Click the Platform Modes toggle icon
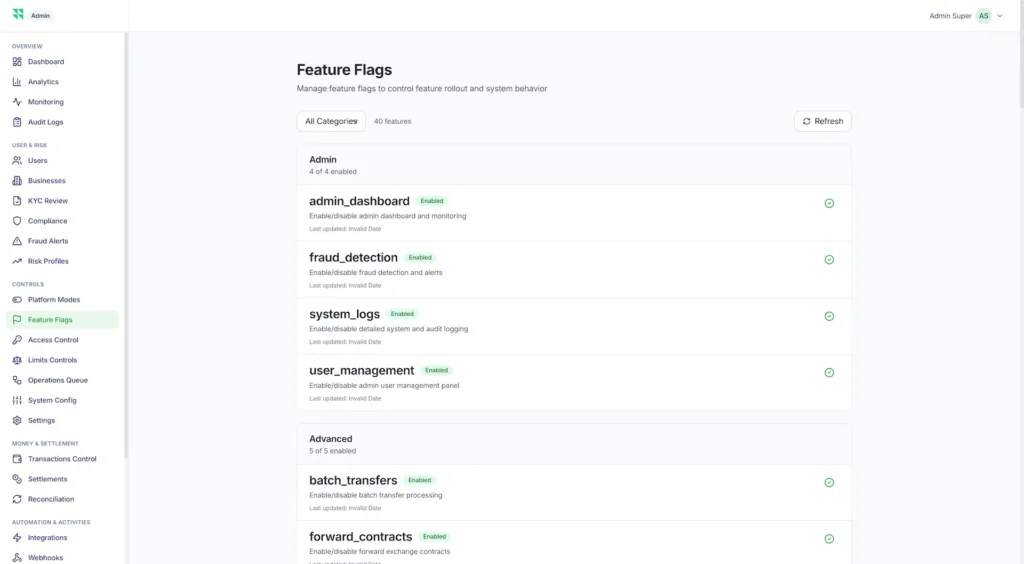The image size is (1024, 564). (x=17, y=300)
